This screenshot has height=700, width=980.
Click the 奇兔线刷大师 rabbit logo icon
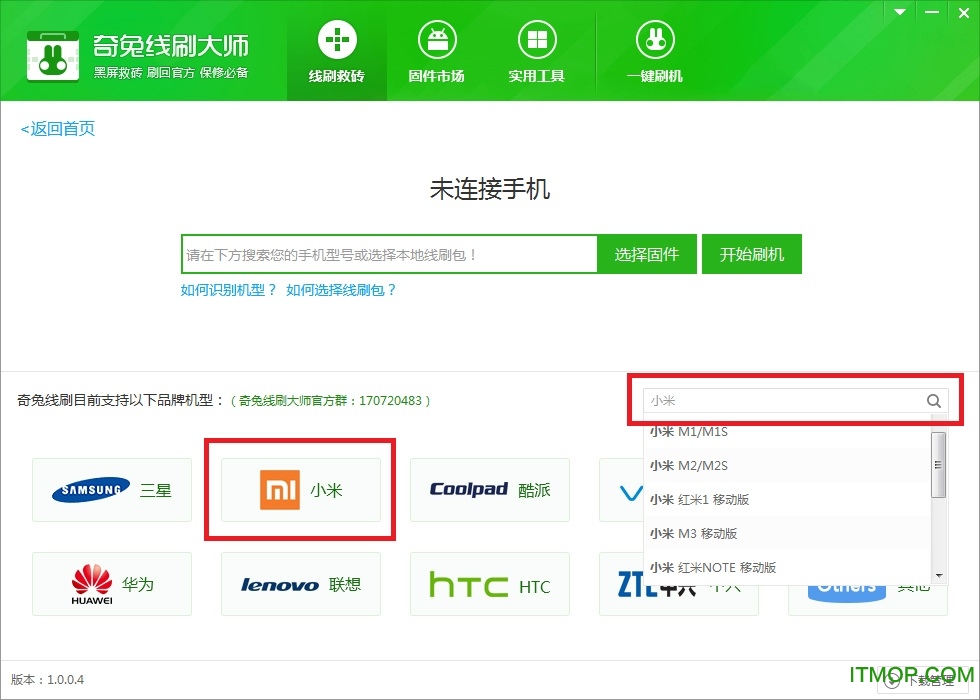click(x=53, y=56)
